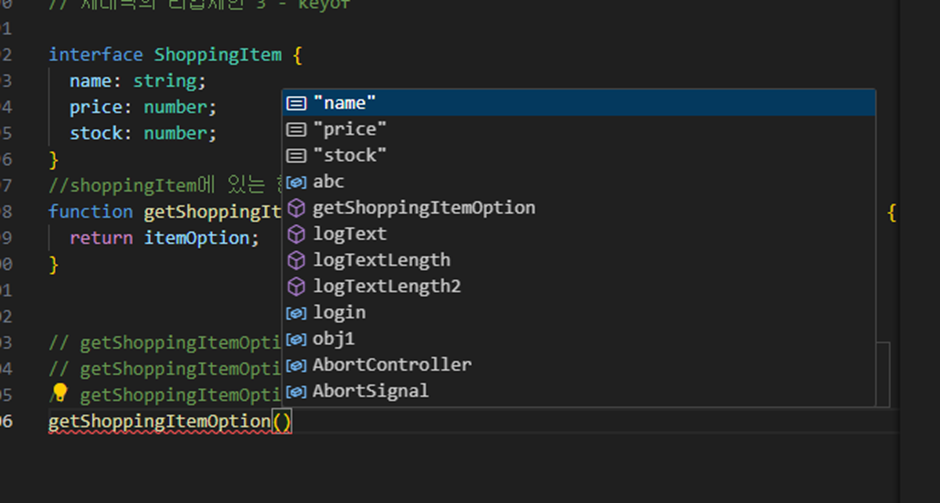Click the interface keyword
The height and width of the screenshot is (503, 940).
[x=96, y=55]
